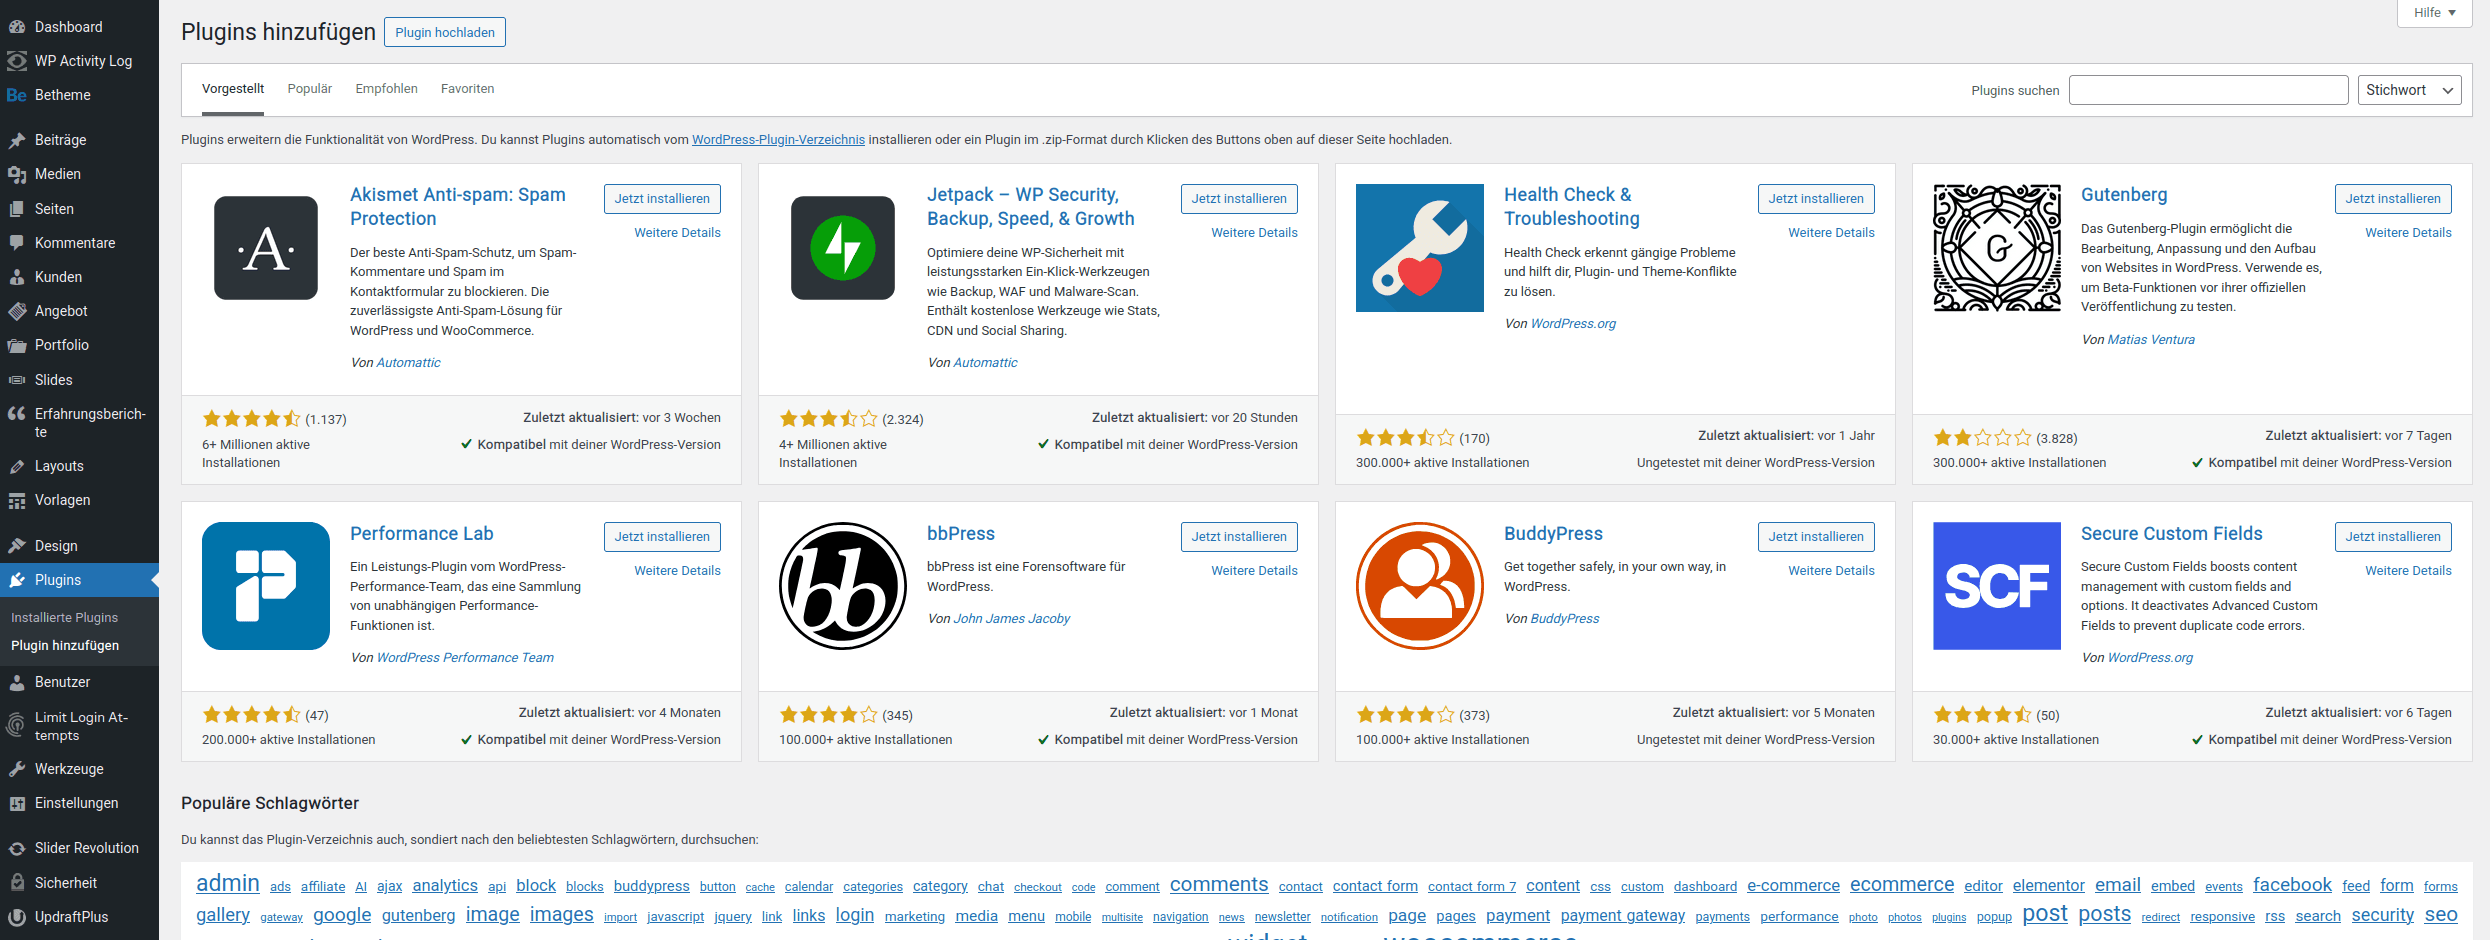Open the Empfohlen tab
Screen dimensions: 2490x940
tap(386, 89)
